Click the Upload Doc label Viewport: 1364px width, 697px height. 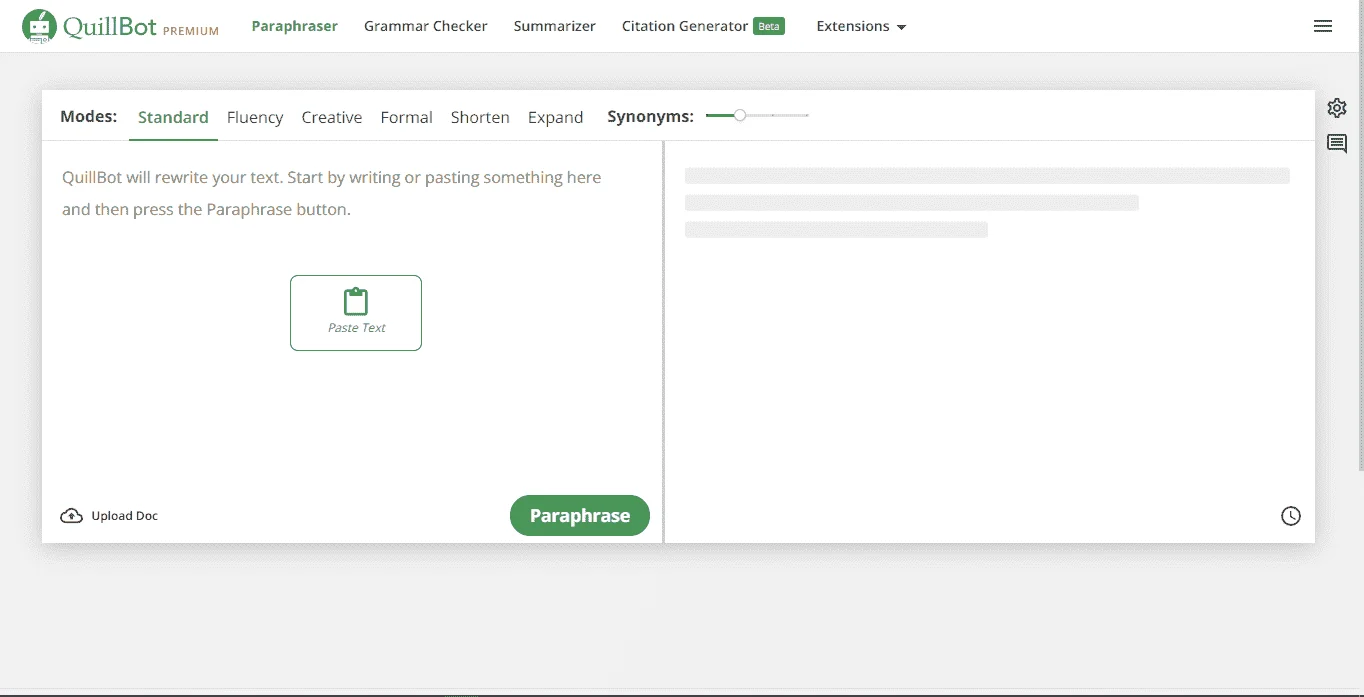[125, 516]
